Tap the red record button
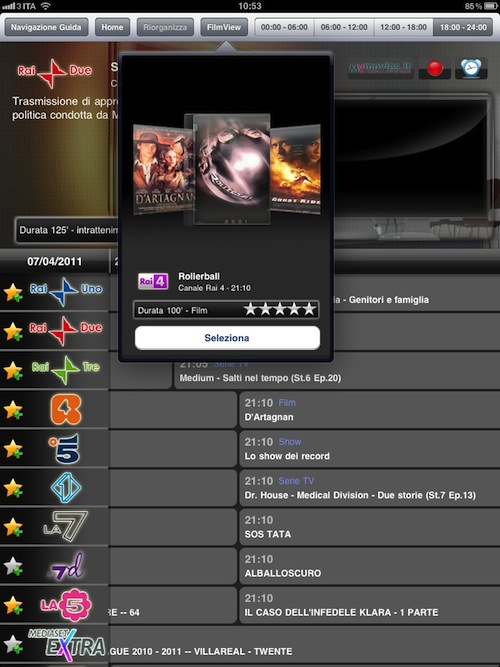 point(435,68)
